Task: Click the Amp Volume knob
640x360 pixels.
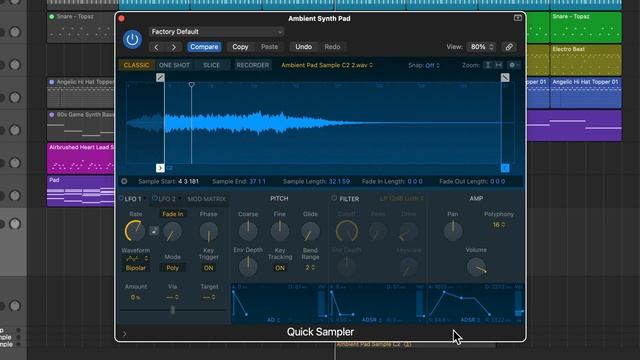Action: (x=476, y=267)
